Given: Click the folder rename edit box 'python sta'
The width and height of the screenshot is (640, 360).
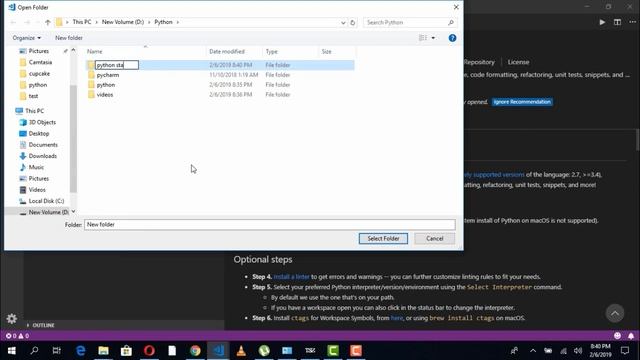Looking at the screenshot, I should pos(117,65).
